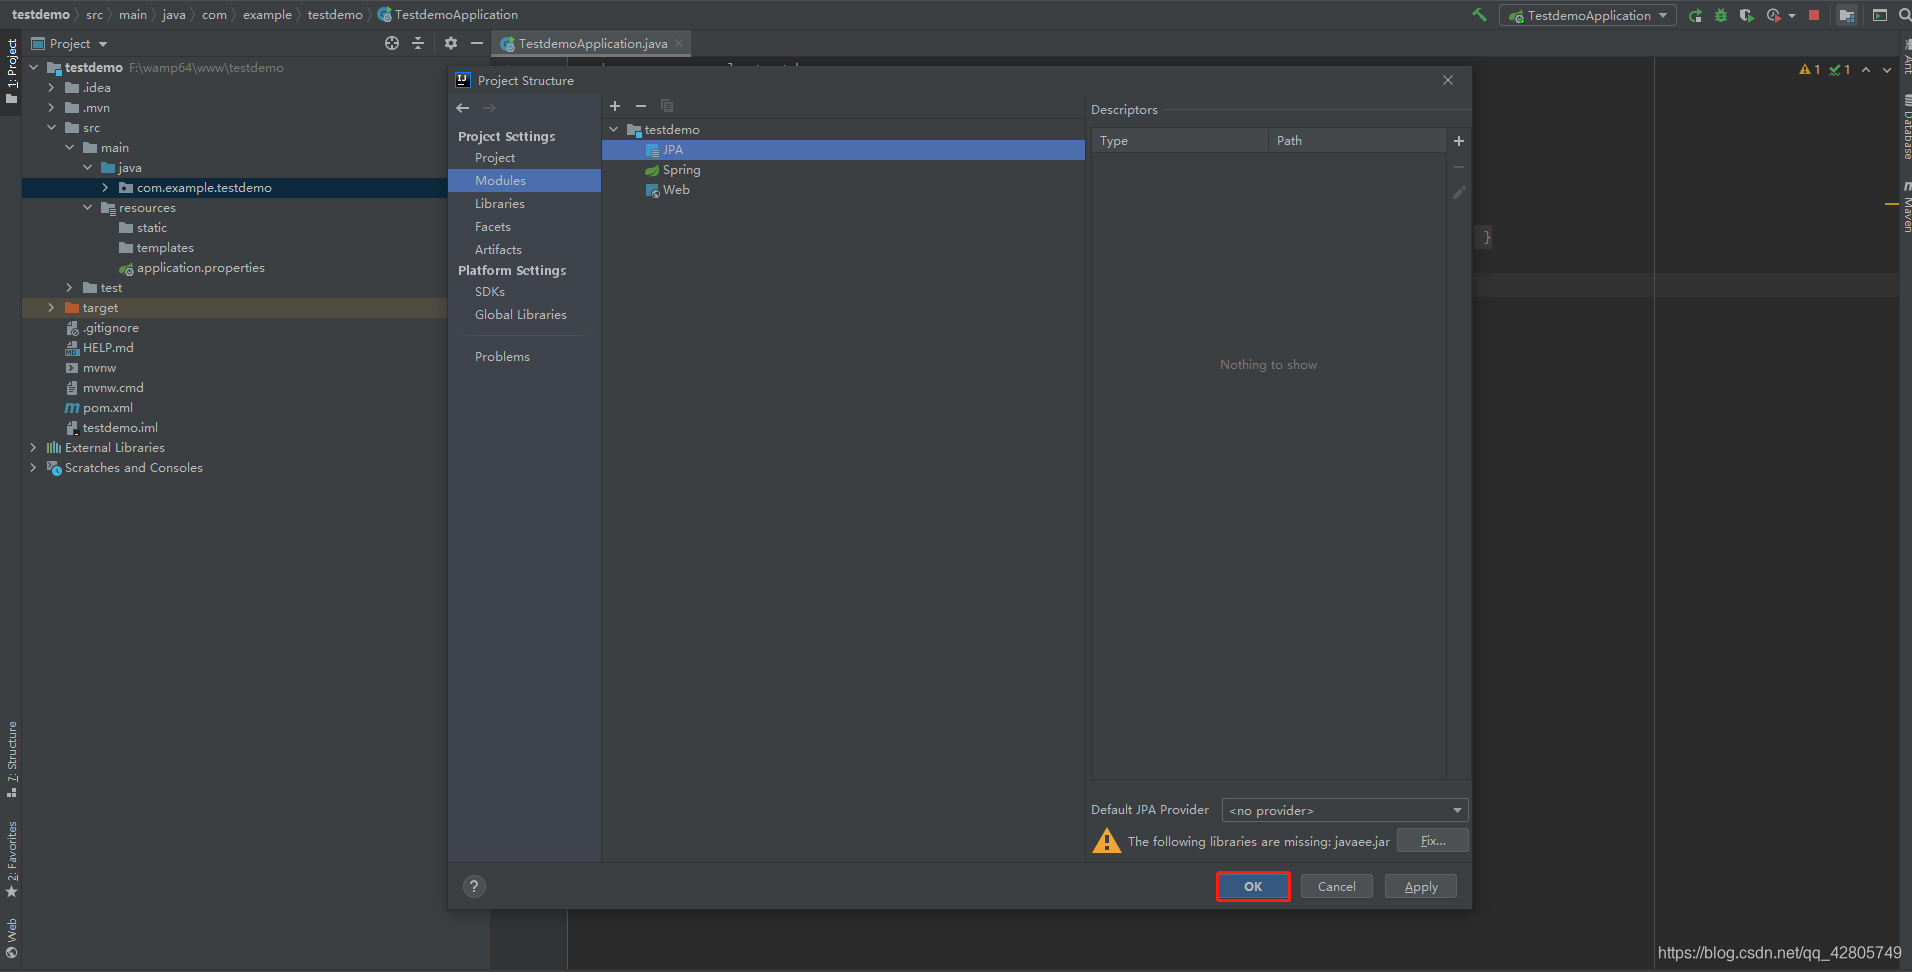Switch to TestdemoApplication.java editor tab

coord(592,44)
